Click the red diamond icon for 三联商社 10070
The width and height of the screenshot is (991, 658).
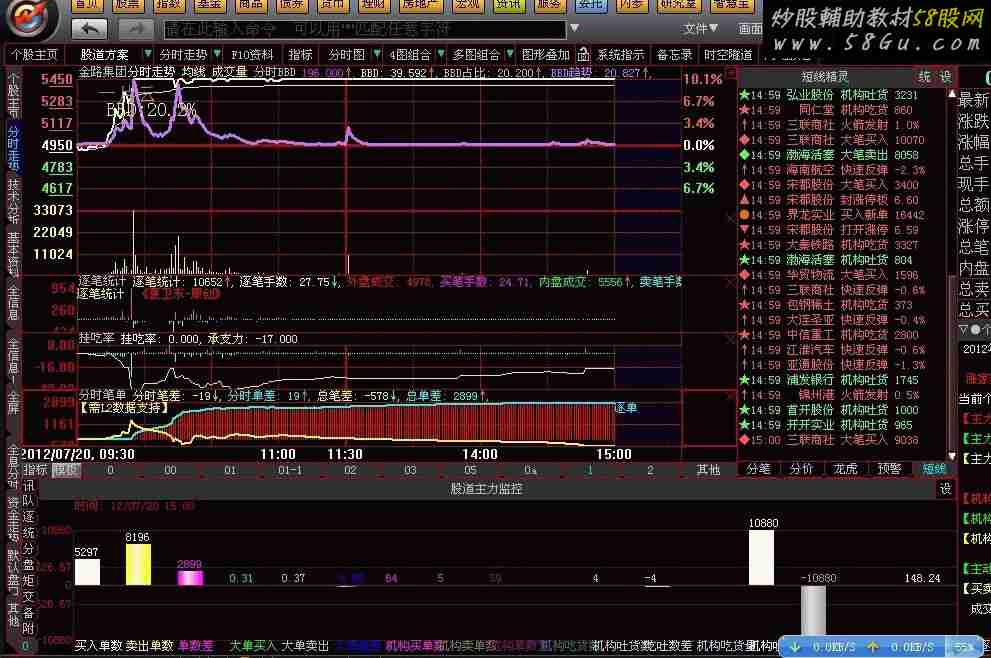point(745,140)
